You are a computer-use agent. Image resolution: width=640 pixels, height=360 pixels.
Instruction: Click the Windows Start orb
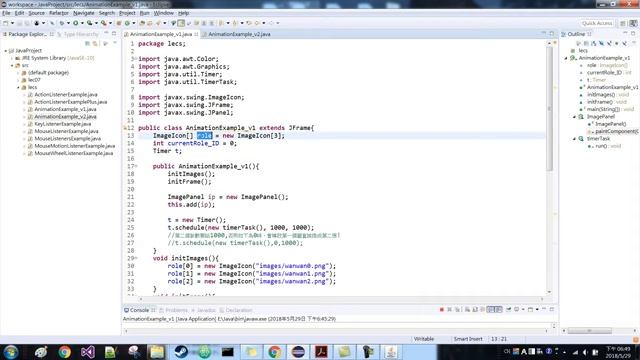pos(11,352)
